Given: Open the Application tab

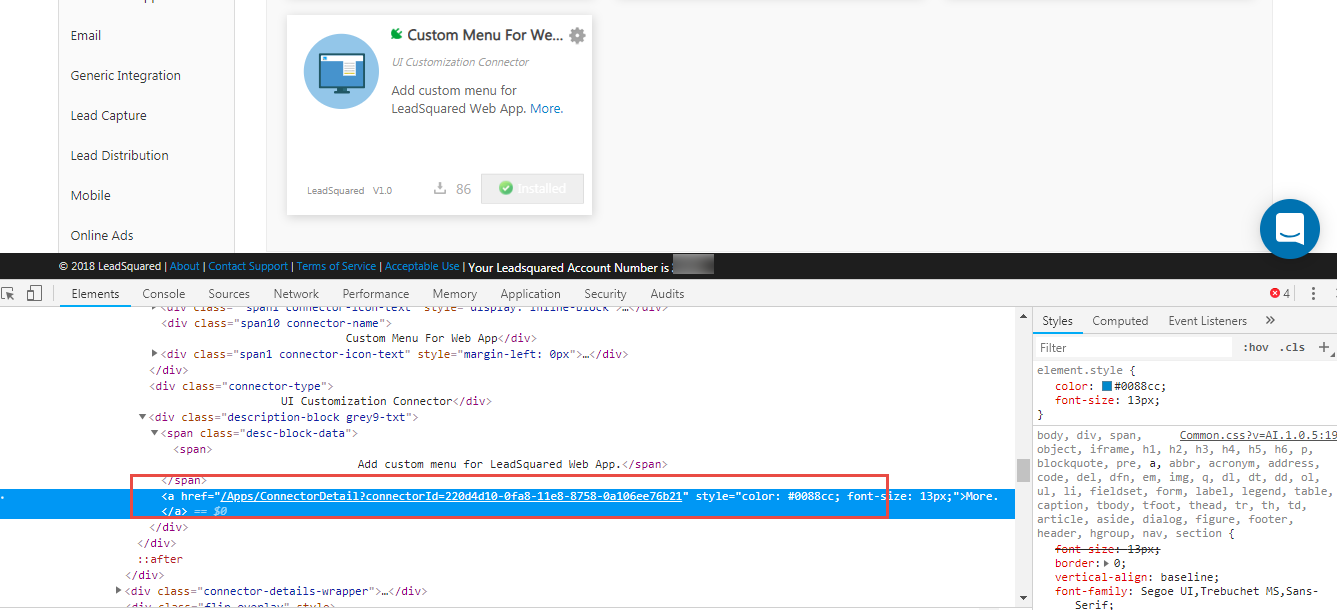Looking at the screenshot, I should click(x=530, y=293).
